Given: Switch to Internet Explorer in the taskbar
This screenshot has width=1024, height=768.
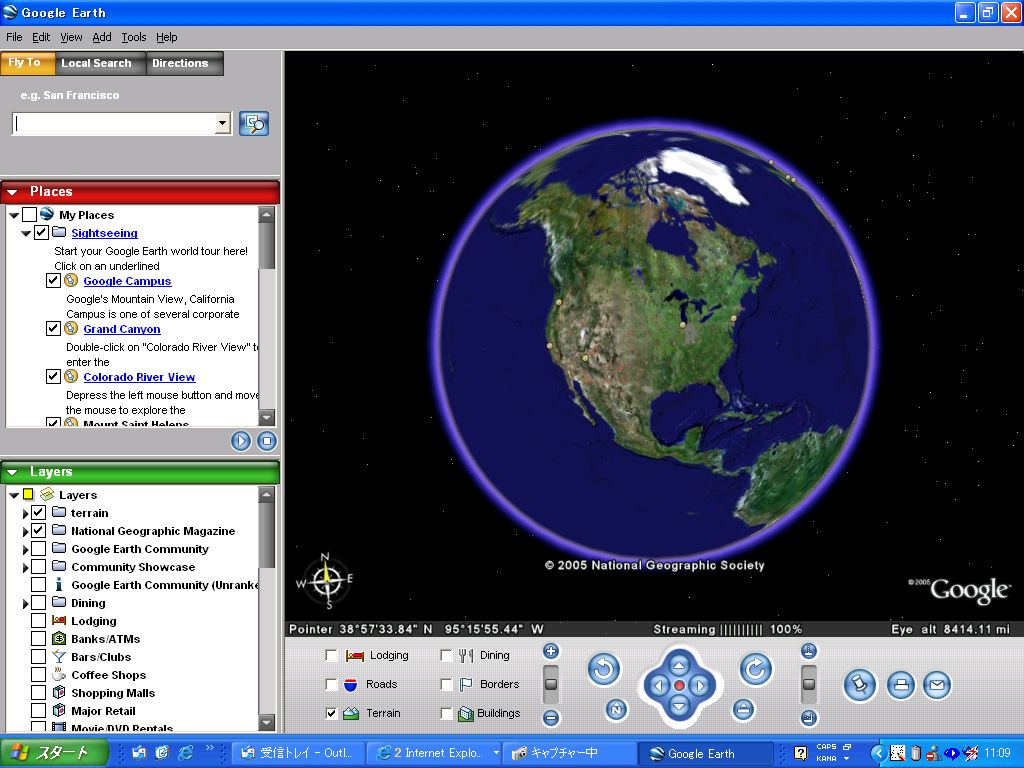Looking at the screenshot, I should click(x=434, y=753).
